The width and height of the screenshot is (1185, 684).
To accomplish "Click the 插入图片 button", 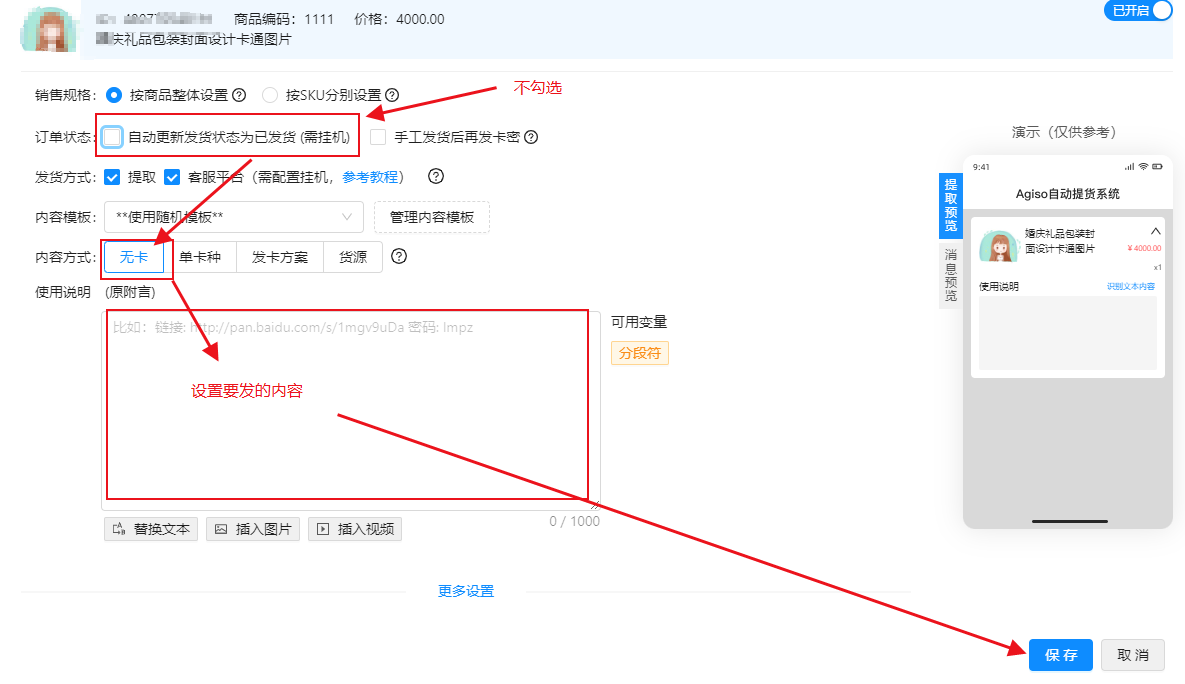I will [253, 529].
